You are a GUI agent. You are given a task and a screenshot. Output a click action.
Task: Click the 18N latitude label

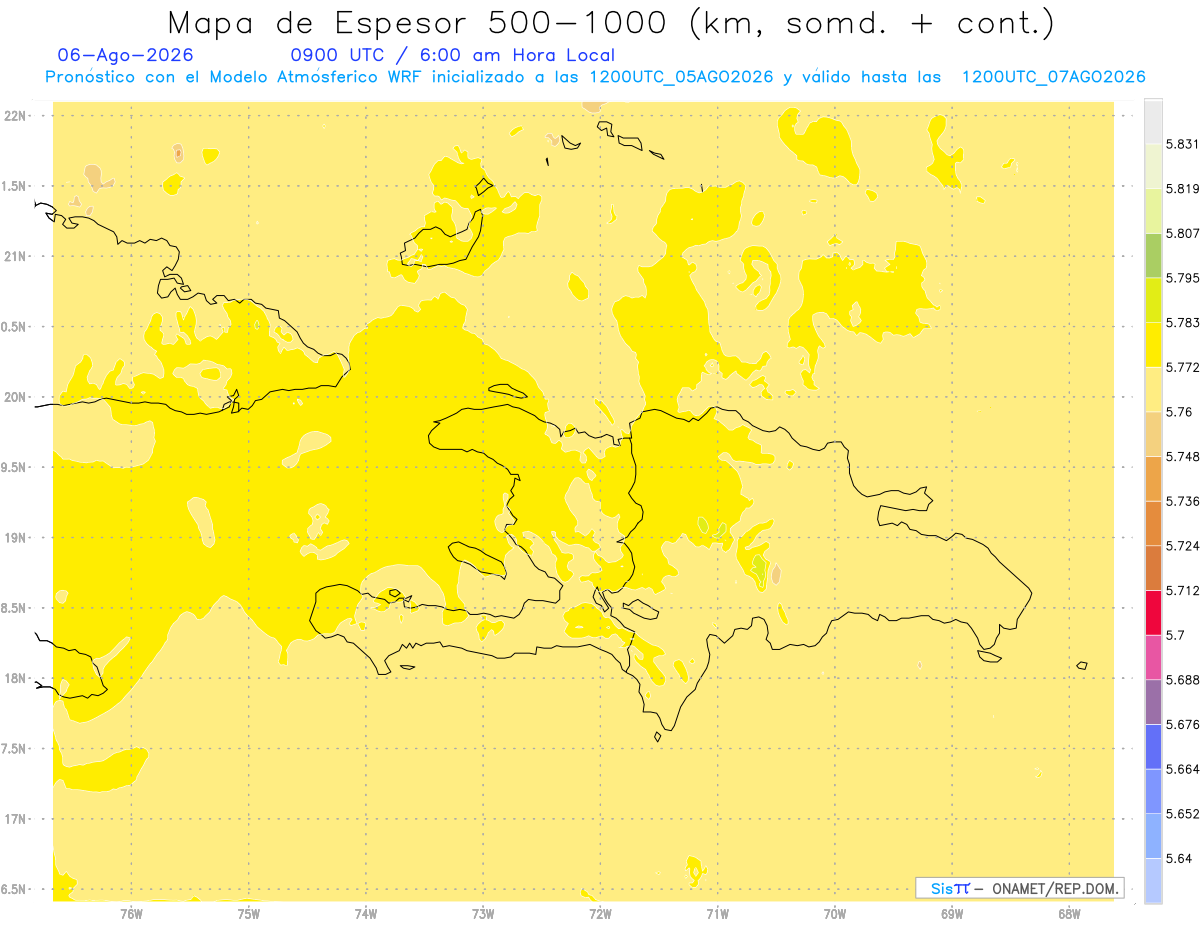tap(15, 679)
